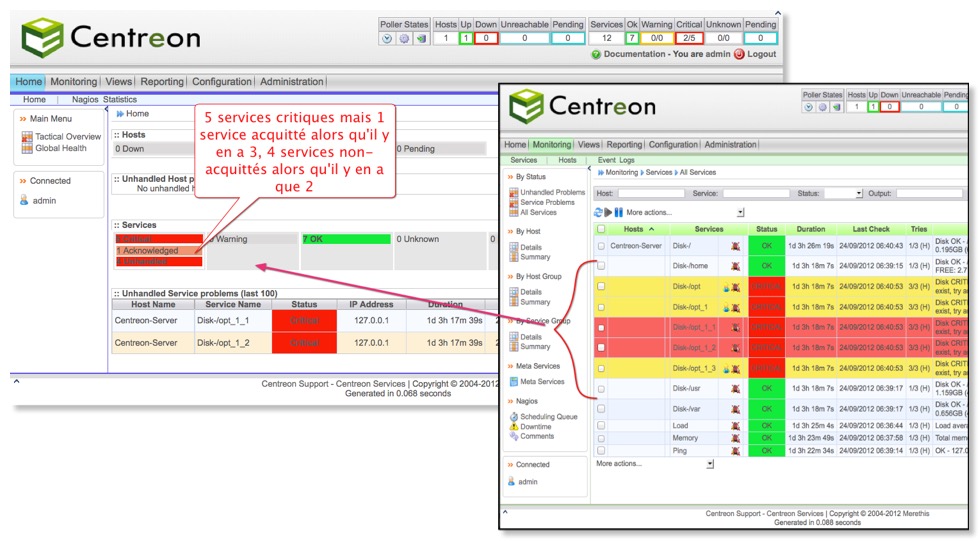Click the Unhandled Problems link in the sidebar
Screen dimensions: 979x541
[552, 192]
